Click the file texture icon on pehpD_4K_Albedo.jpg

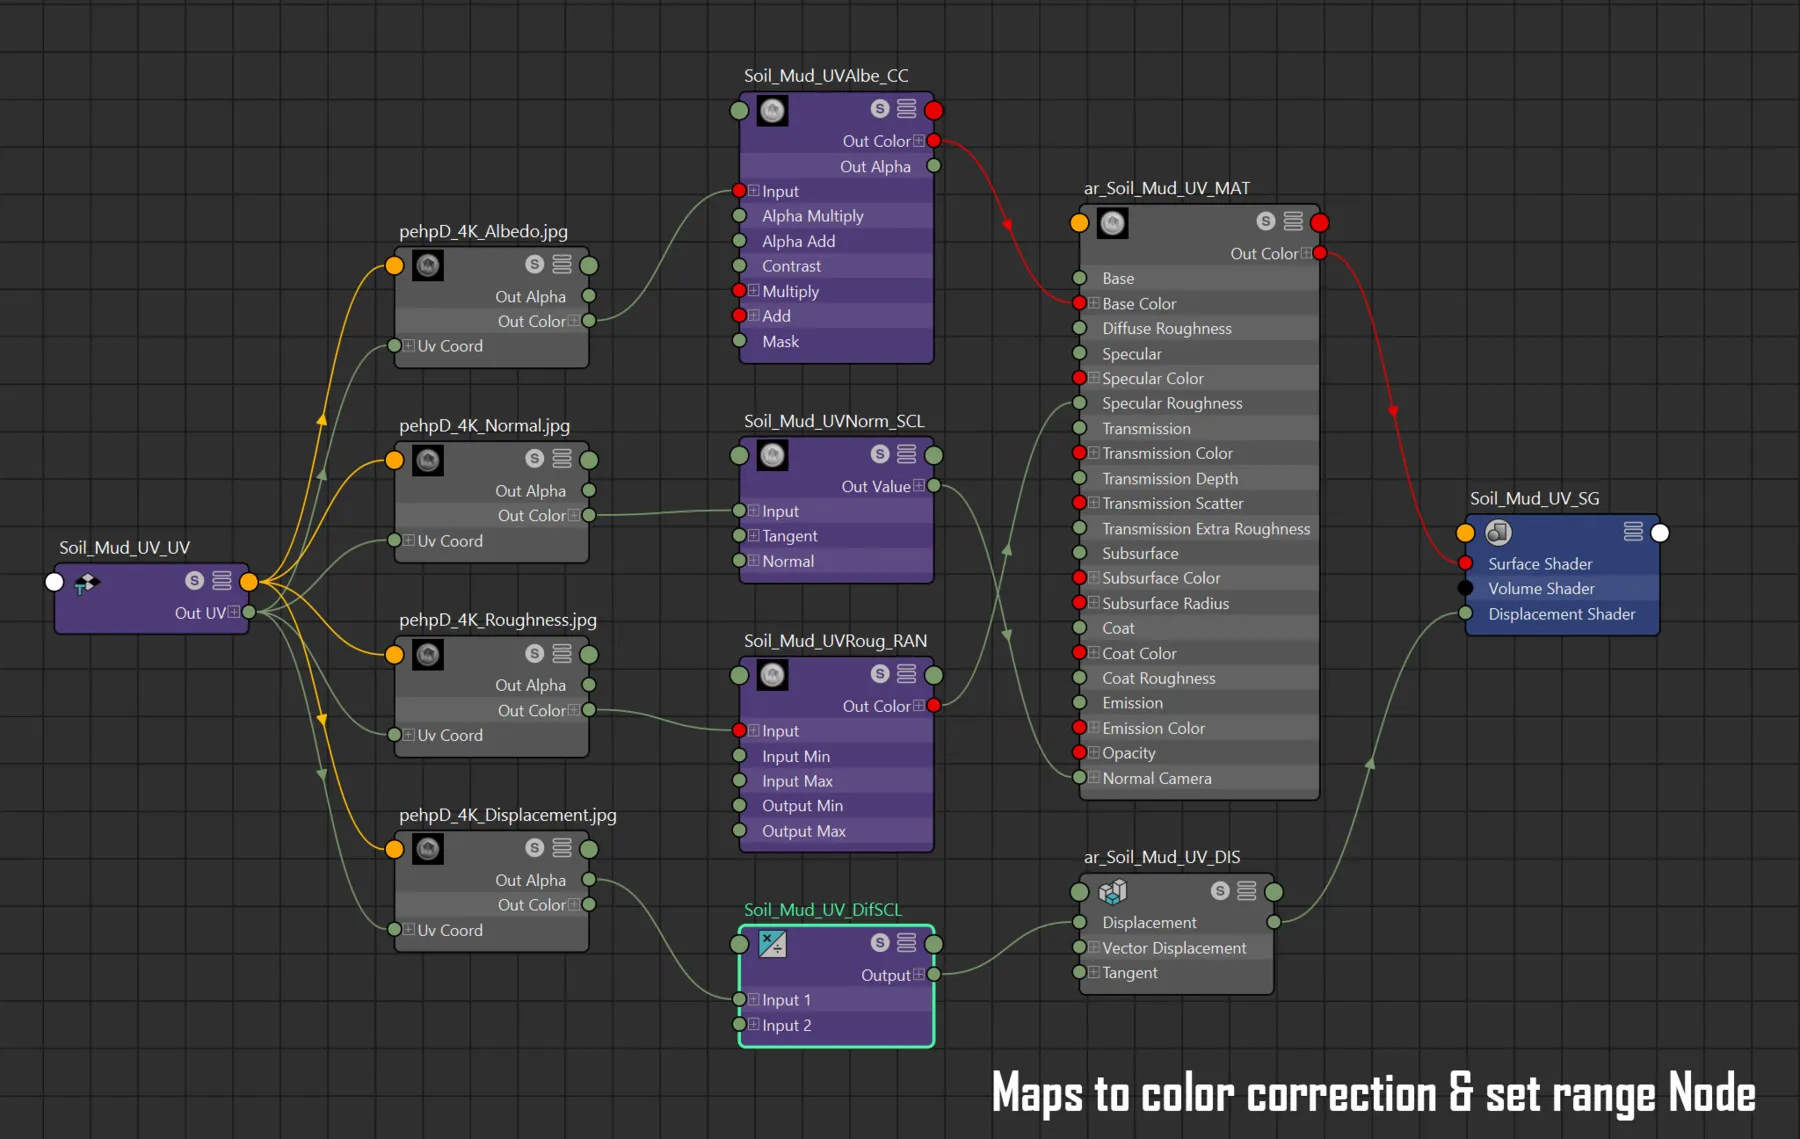428,265
